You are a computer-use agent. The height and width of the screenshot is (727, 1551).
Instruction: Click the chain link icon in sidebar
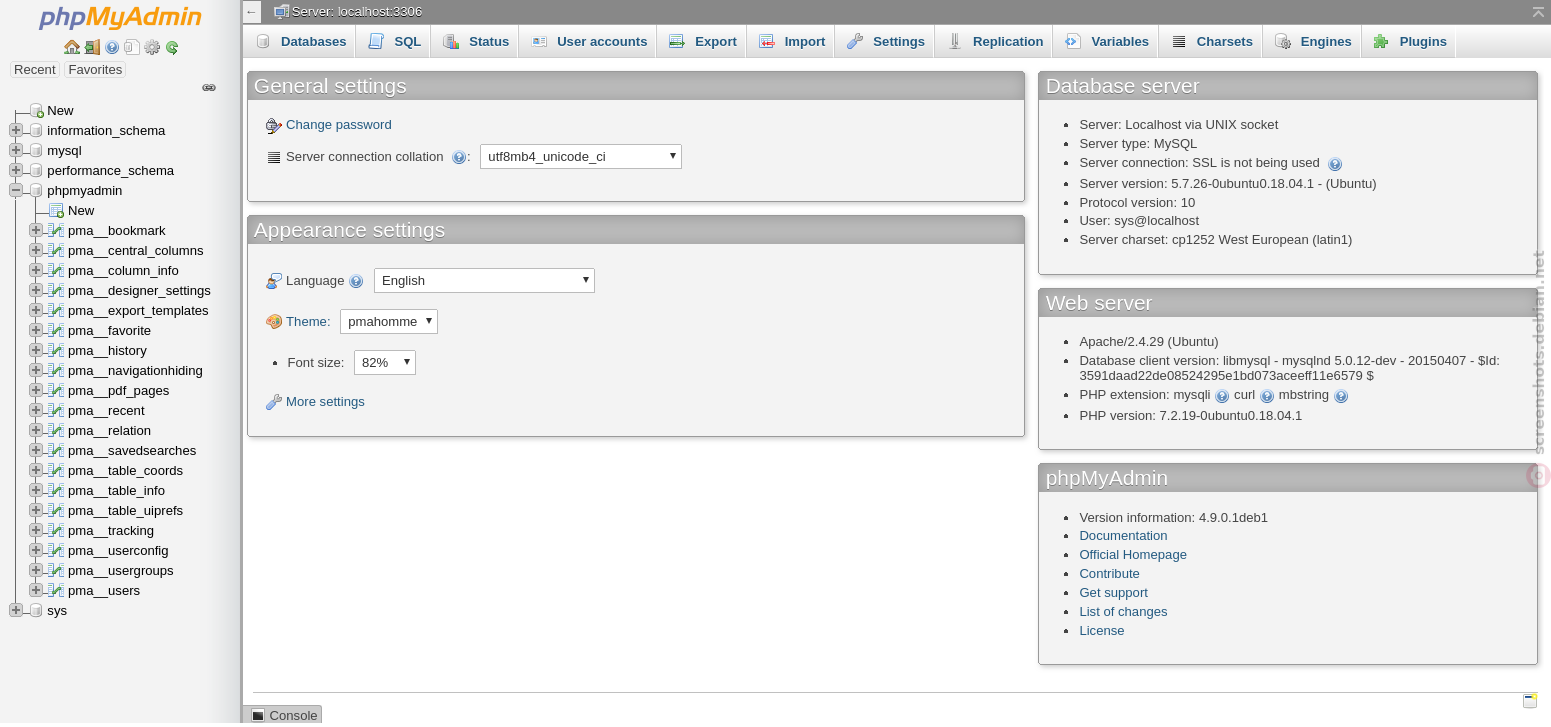[x=209, y=88]
